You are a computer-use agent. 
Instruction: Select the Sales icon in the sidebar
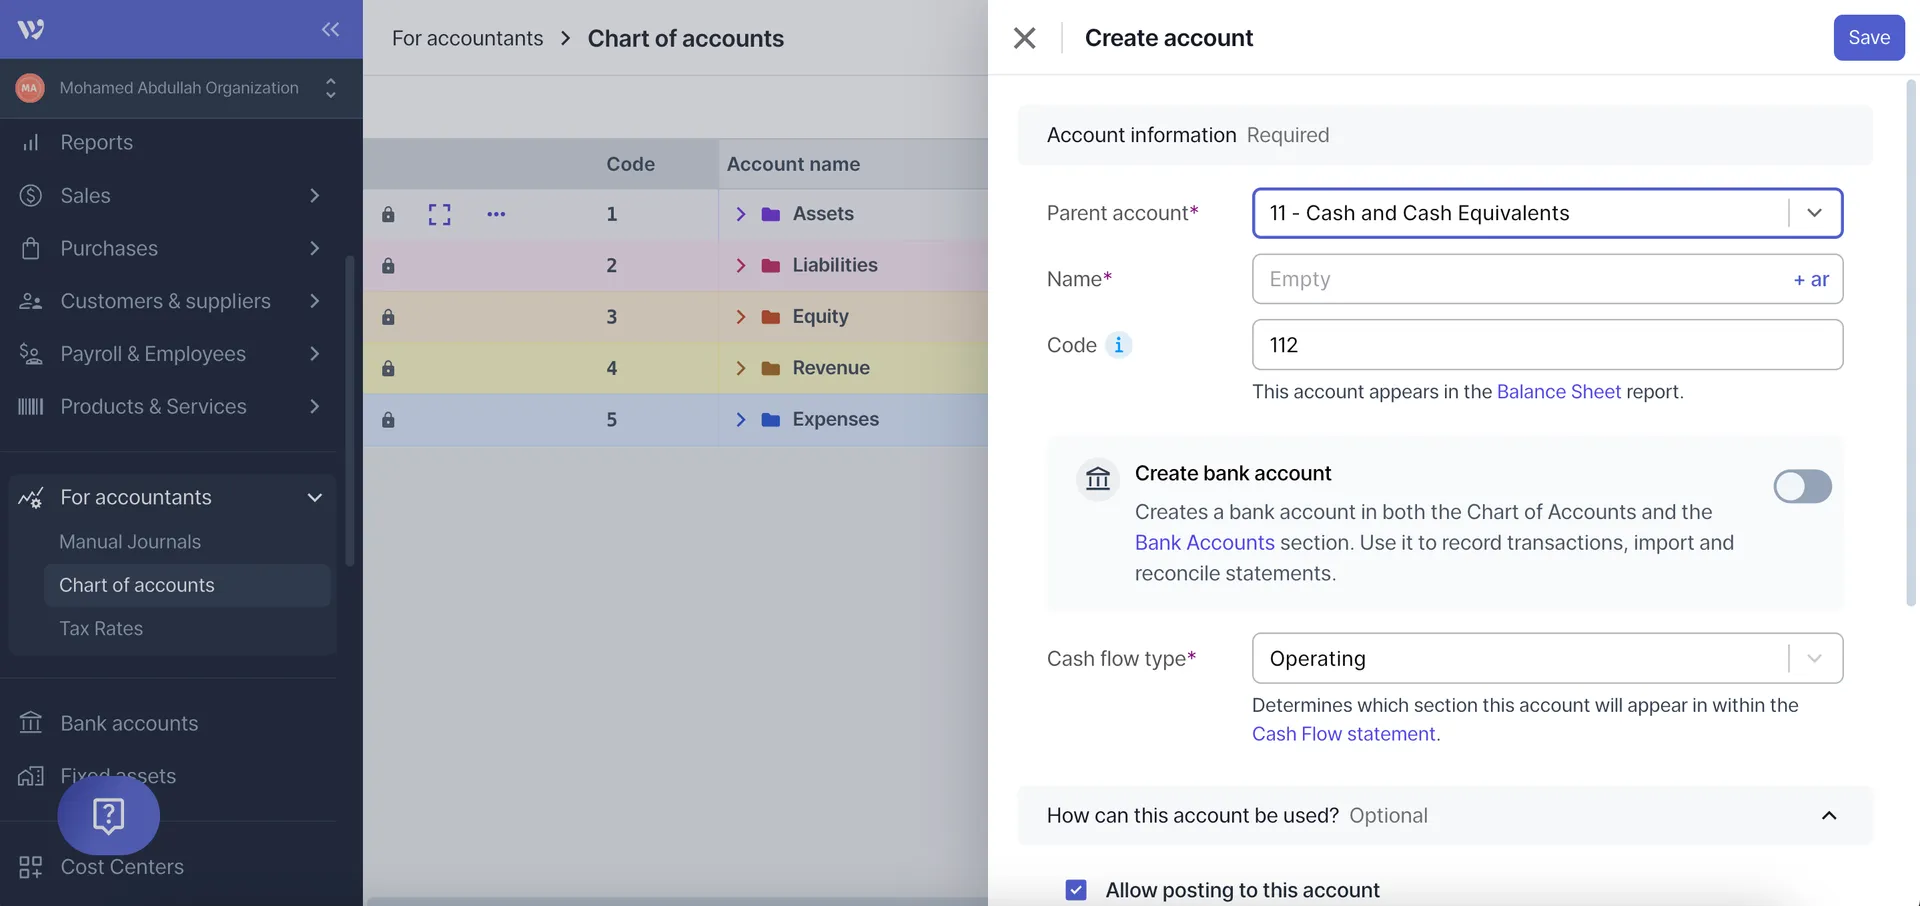click(x=30, y=195)
